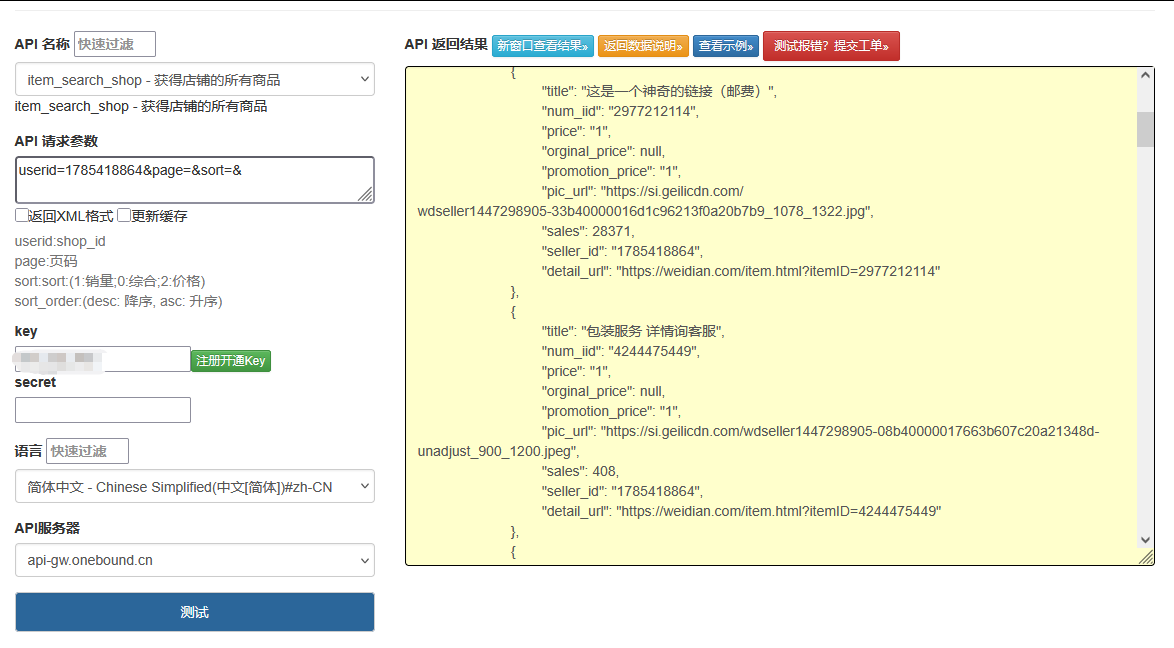1174x648 pixels.
Task: Click the sort:(1:销量,0:综合,2:价格) hint text
Action: pyautogui.click(x=110, y=281)
